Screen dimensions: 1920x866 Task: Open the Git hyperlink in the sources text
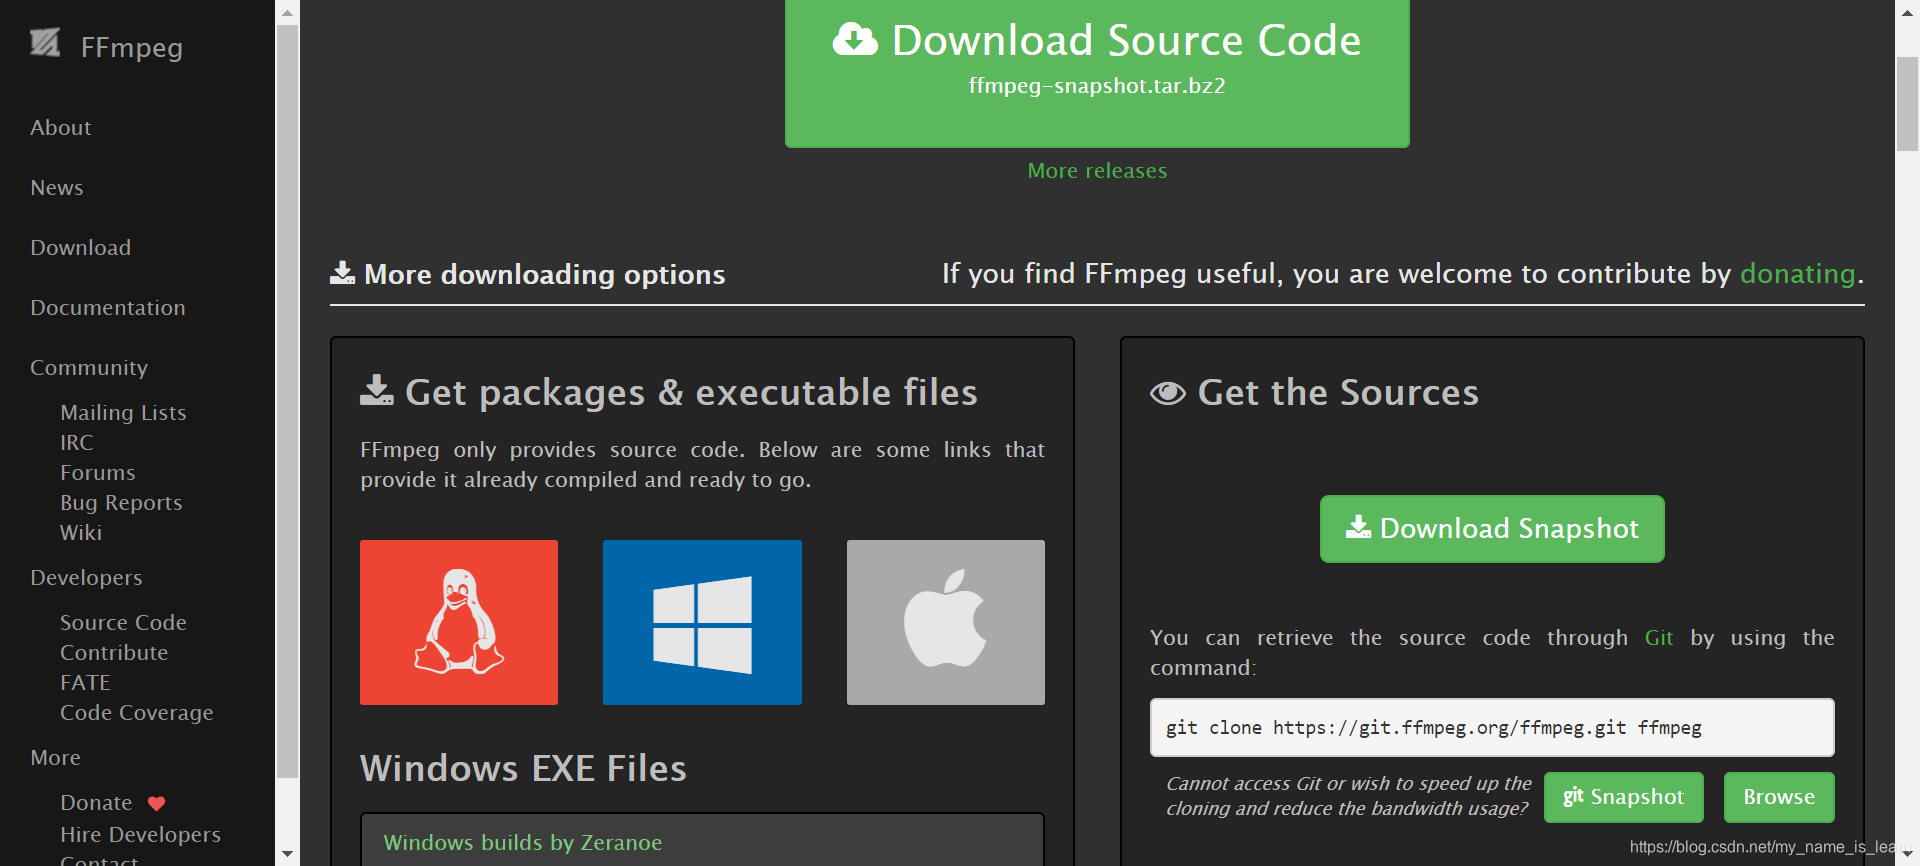point(1659,638)
